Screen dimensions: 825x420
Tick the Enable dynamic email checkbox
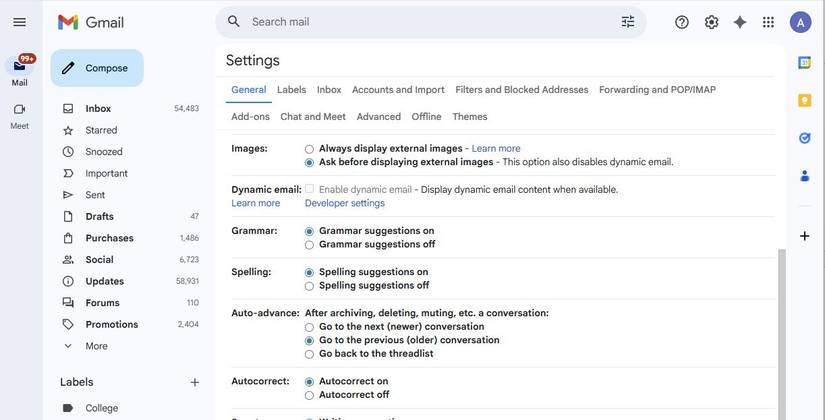(x=309, y=189)
